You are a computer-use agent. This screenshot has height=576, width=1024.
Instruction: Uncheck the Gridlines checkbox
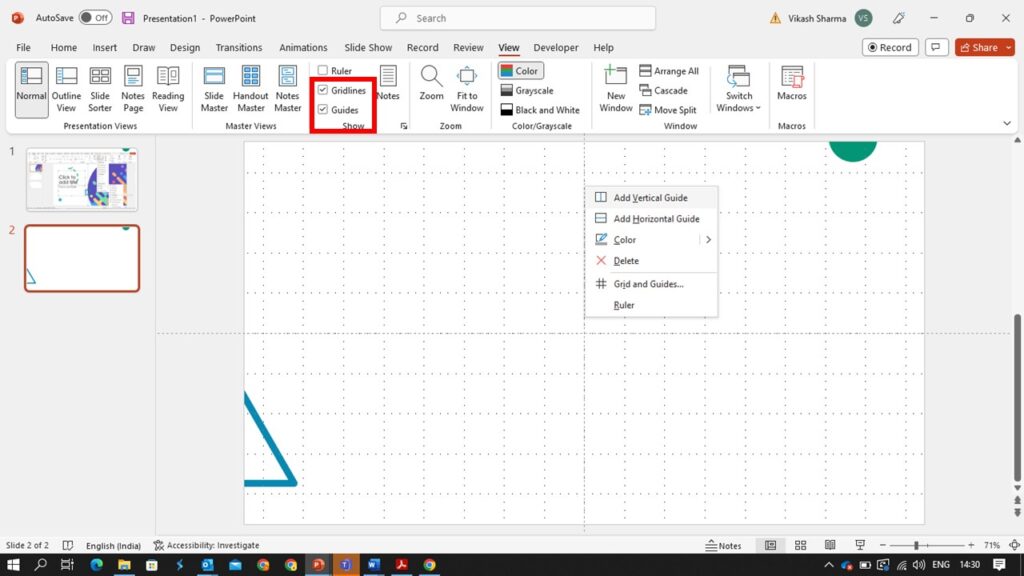(x=324, y=91)
